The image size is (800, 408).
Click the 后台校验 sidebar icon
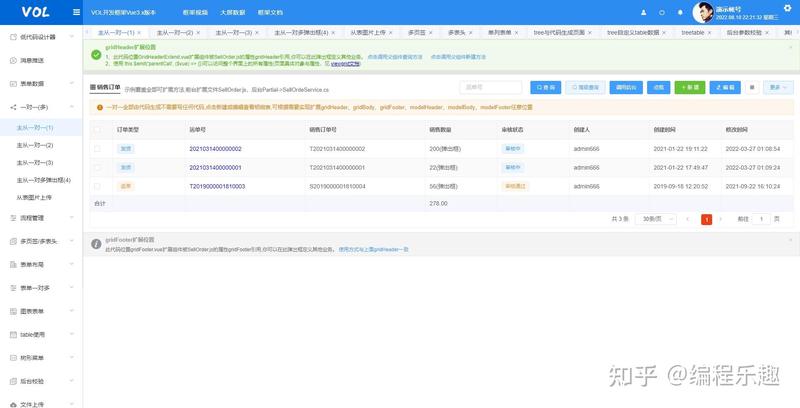click(14, 381)
